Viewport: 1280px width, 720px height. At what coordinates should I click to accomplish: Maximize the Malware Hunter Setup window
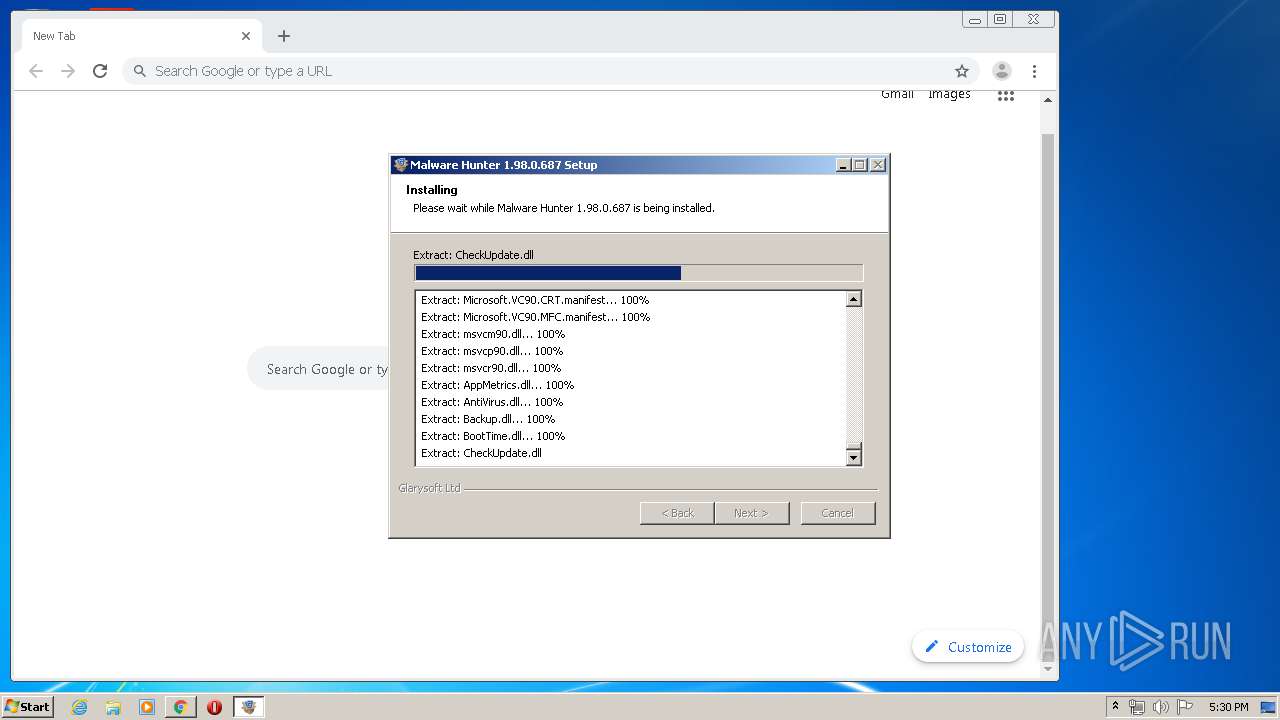tap(860, 165)
